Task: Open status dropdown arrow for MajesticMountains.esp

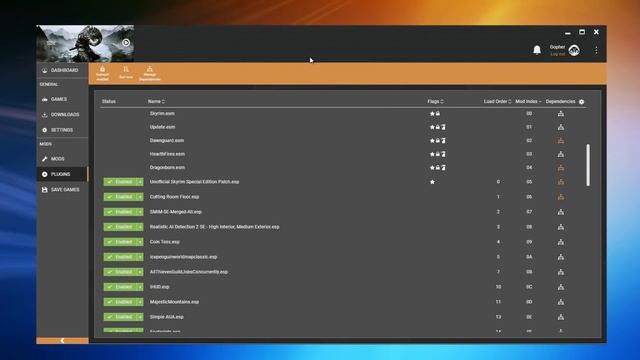Action: pos(140,302)
